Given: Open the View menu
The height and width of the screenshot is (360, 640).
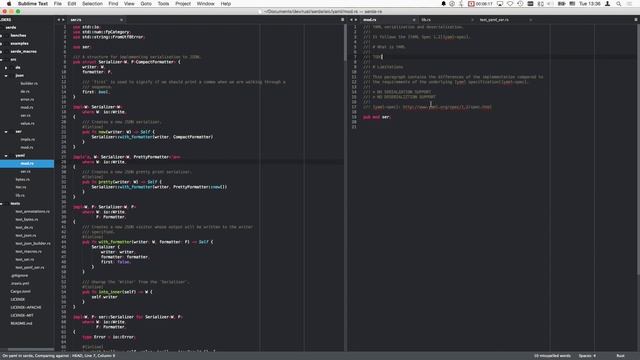Looking at the screenshot, I should (x=129, y=4).
